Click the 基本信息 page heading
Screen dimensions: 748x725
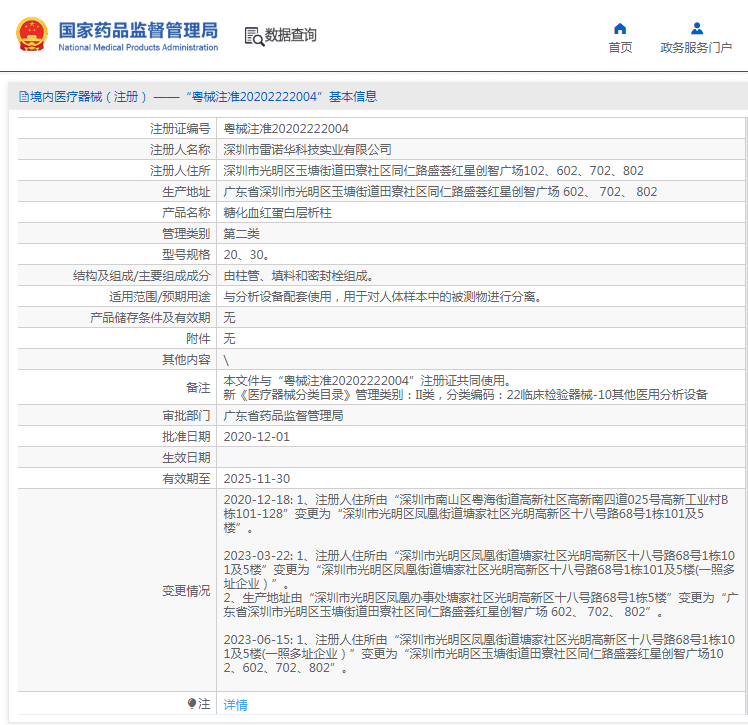tap(353, 97)
